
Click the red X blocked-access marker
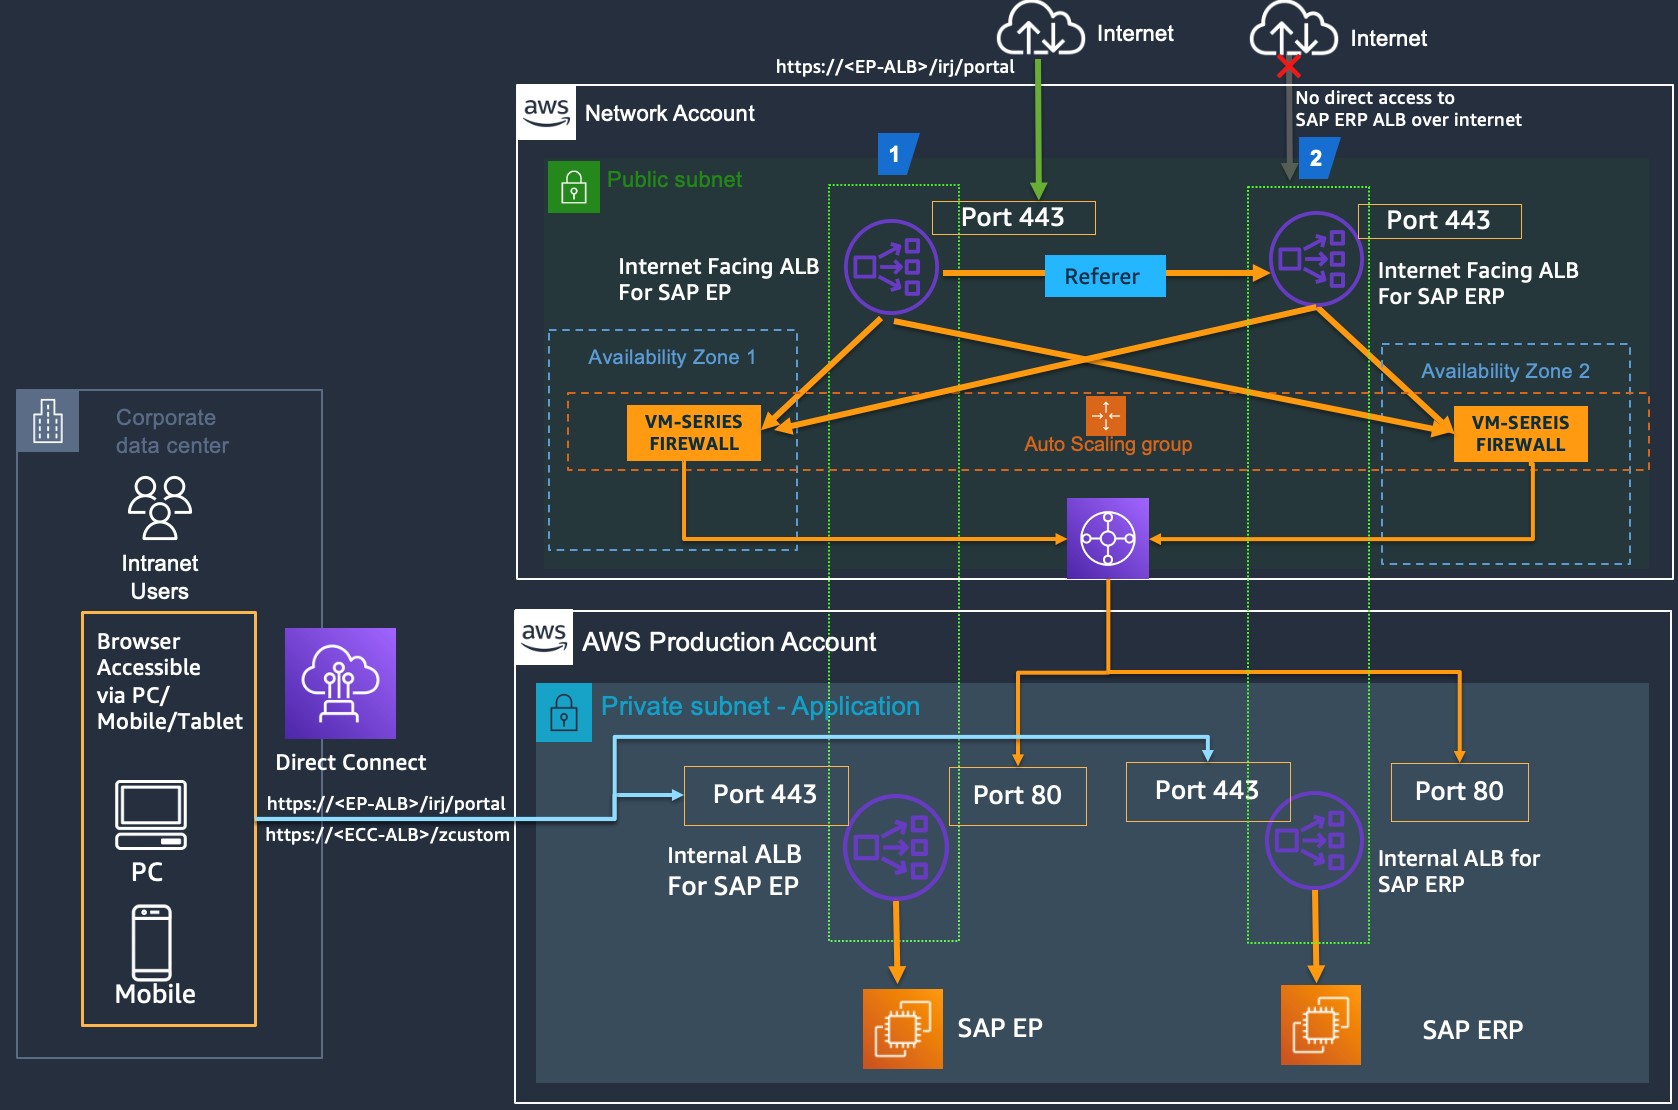[1288, 67]
